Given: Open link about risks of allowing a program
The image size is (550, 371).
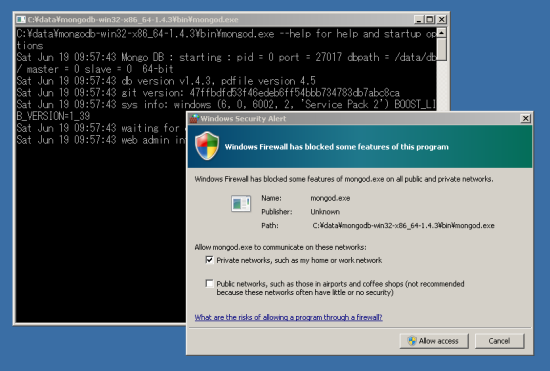Looking at the screenshot, I should [x=288, y=317].
